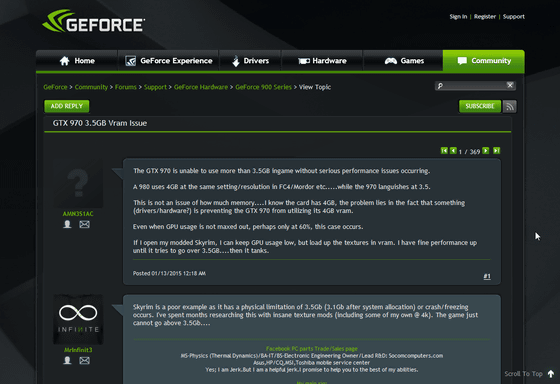Click the forum search input field

475,85
